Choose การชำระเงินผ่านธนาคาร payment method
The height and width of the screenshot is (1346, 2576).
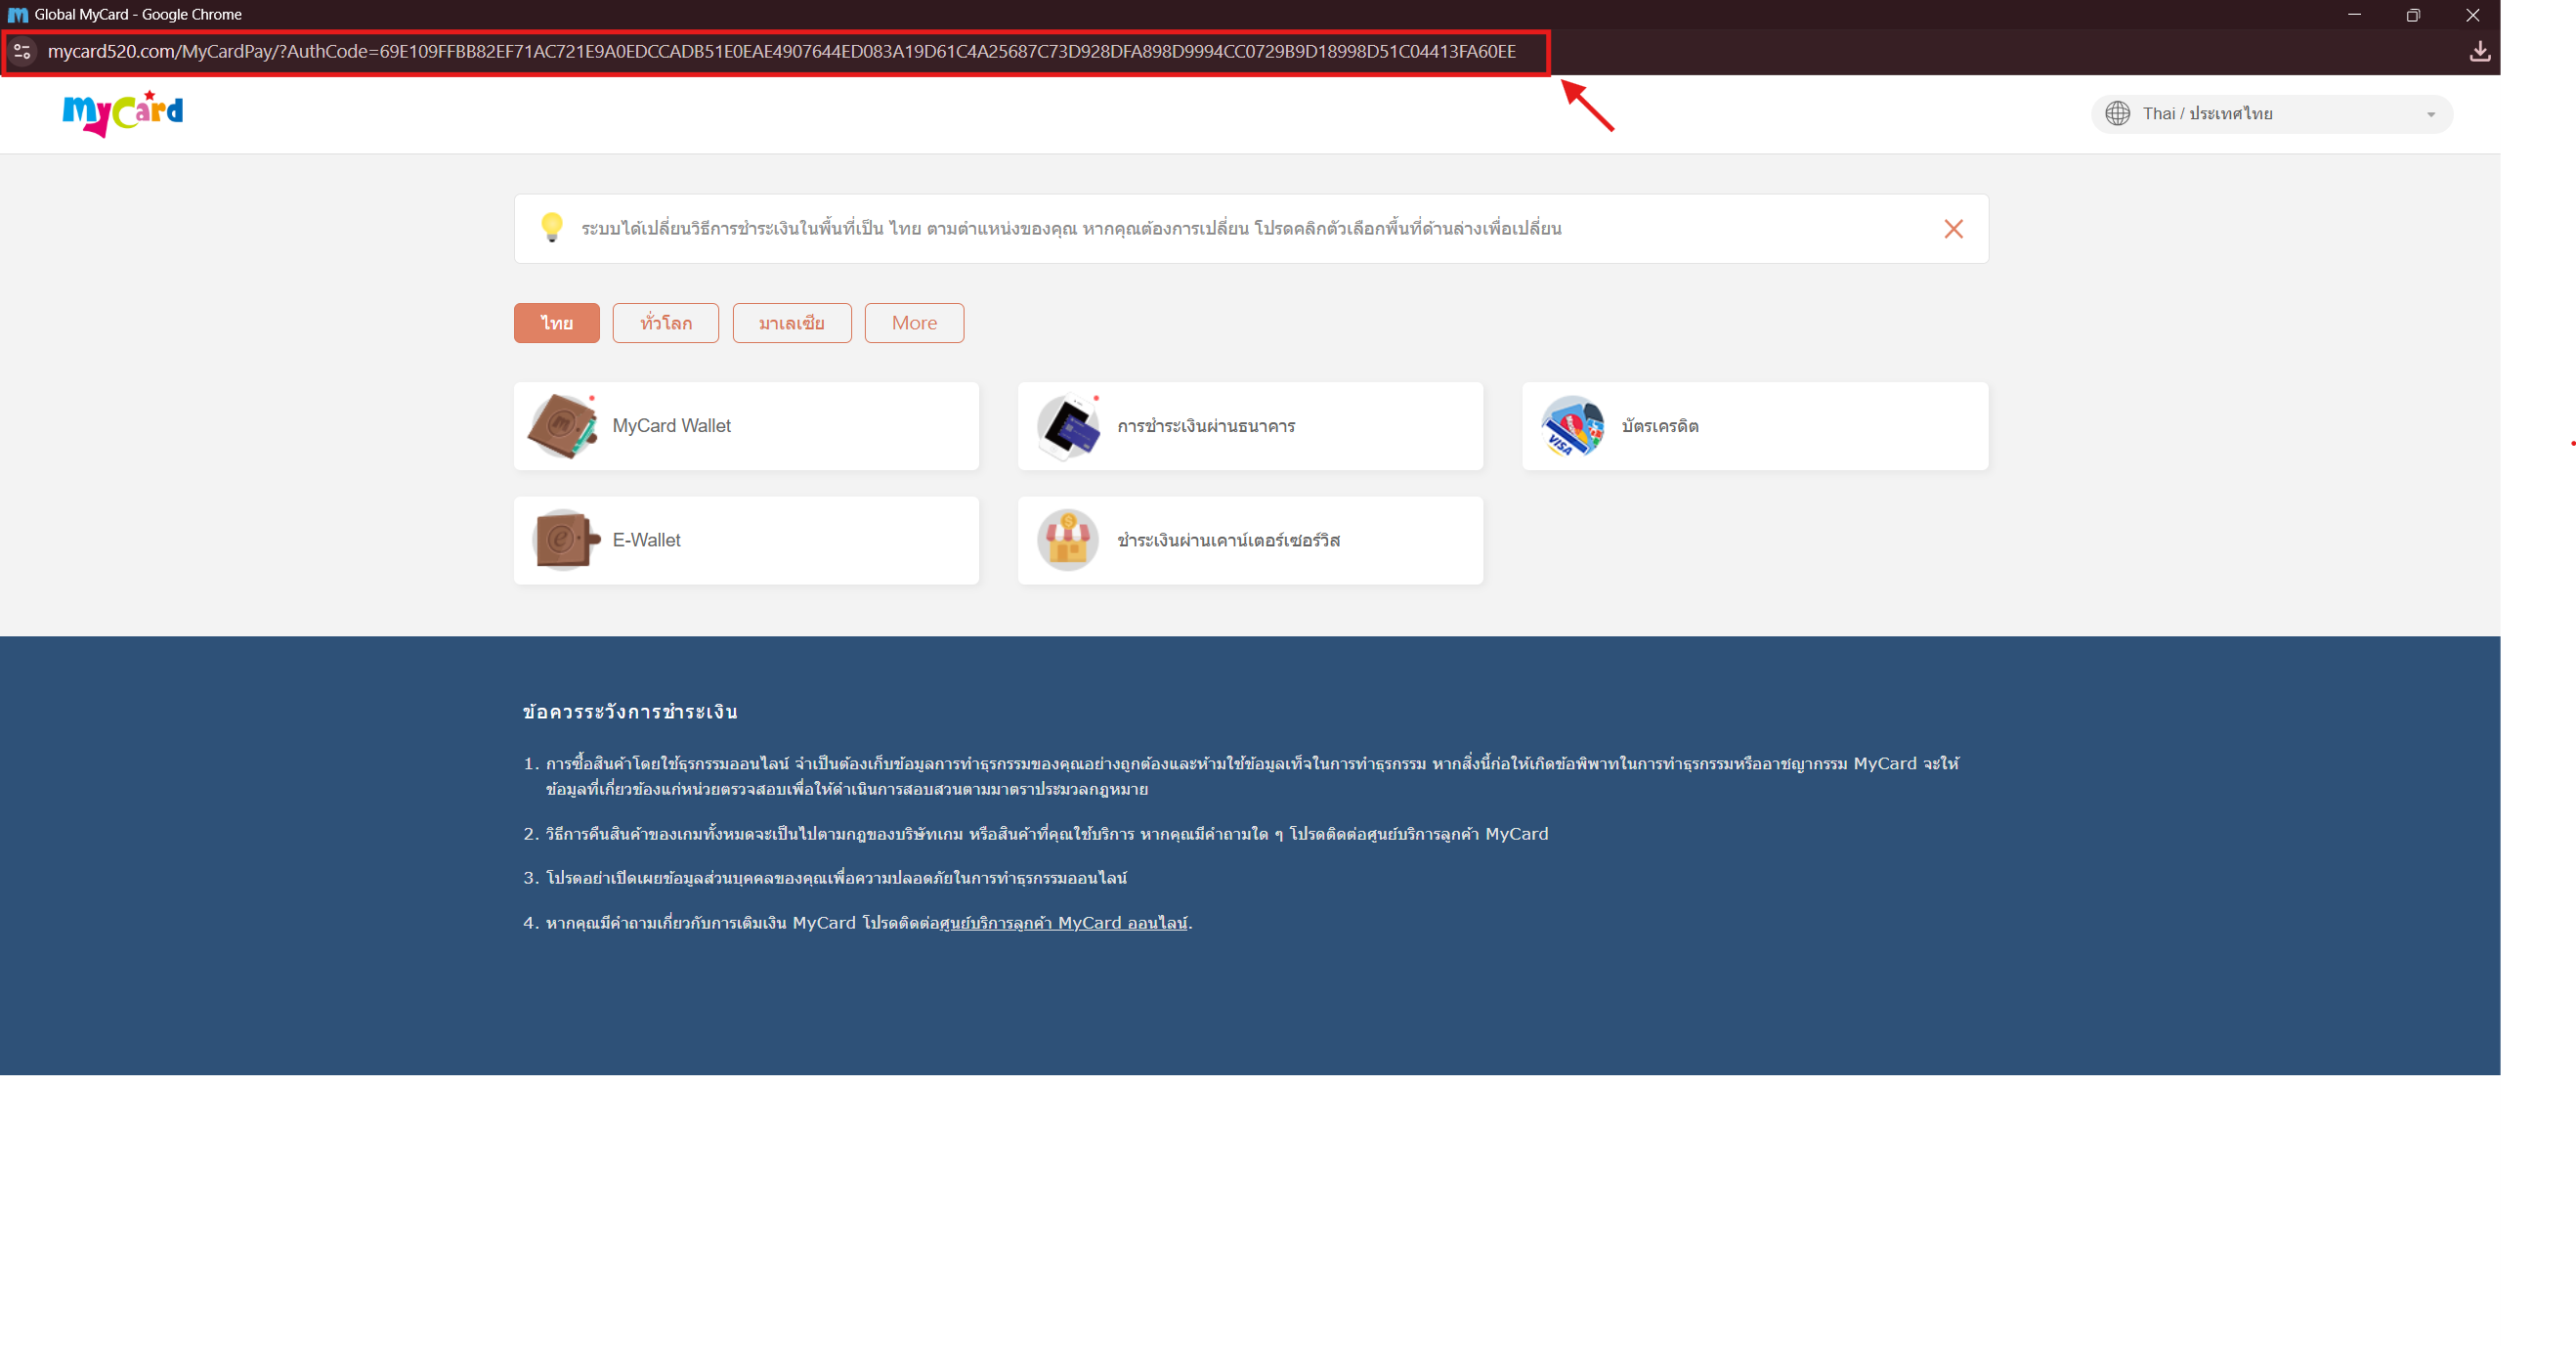(x=1250, y=426)
